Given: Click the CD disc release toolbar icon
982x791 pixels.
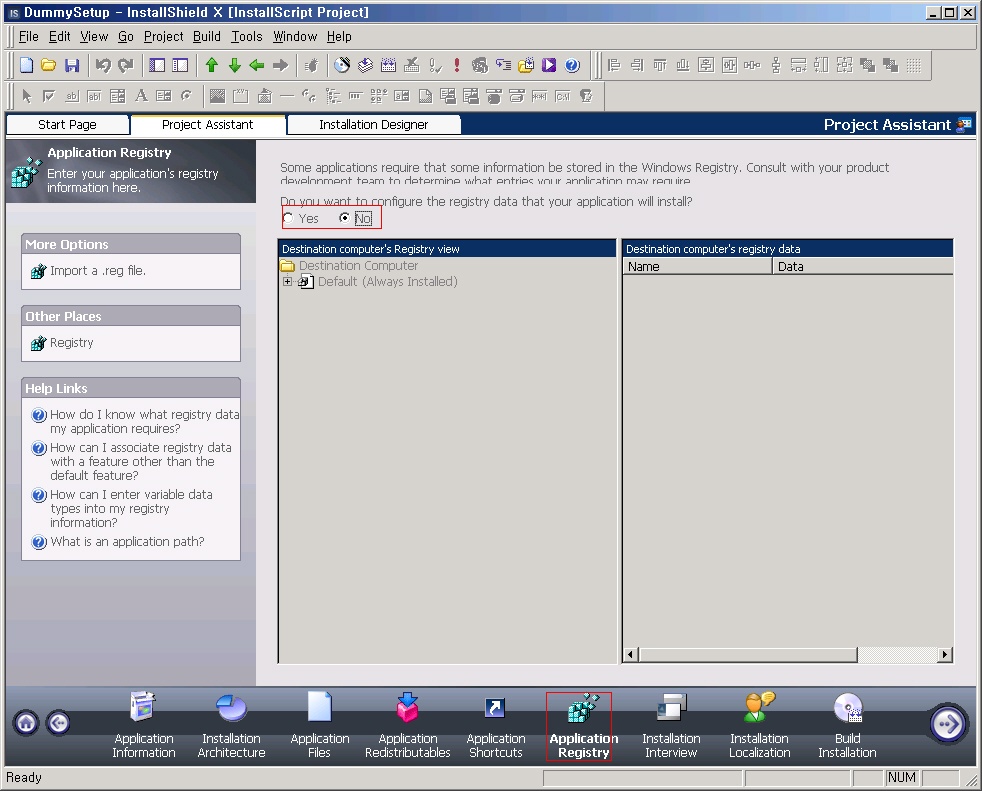Looking at the screenshot, I should pyautogui.click(x=342, y=65).
